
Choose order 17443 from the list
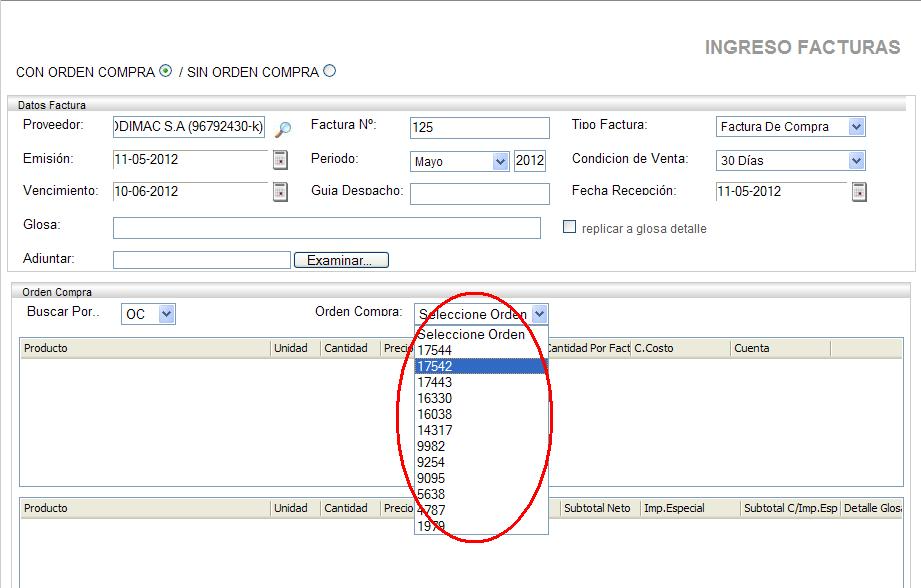pos(481,382)
